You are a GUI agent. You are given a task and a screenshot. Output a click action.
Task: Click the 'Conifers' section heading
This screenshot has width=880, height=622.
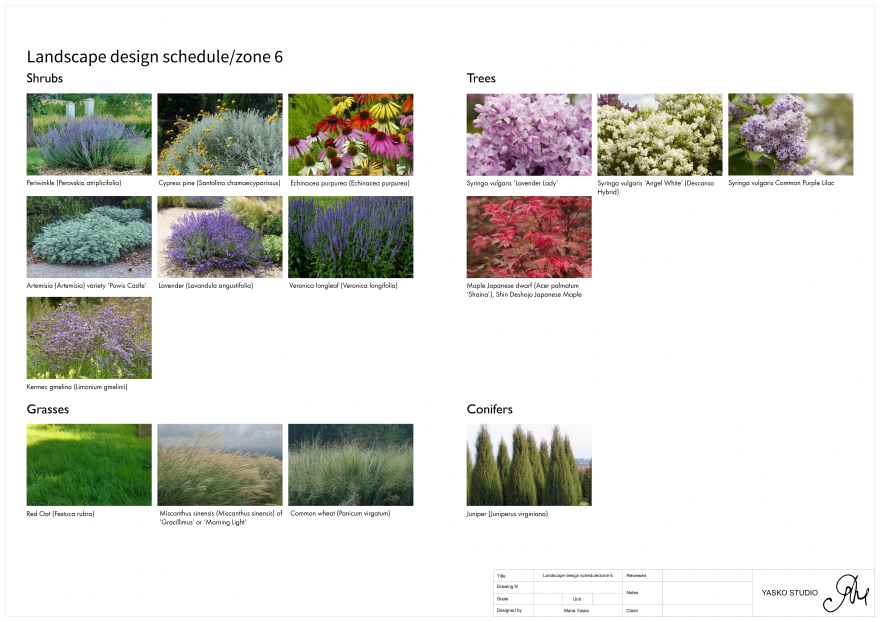489,409
